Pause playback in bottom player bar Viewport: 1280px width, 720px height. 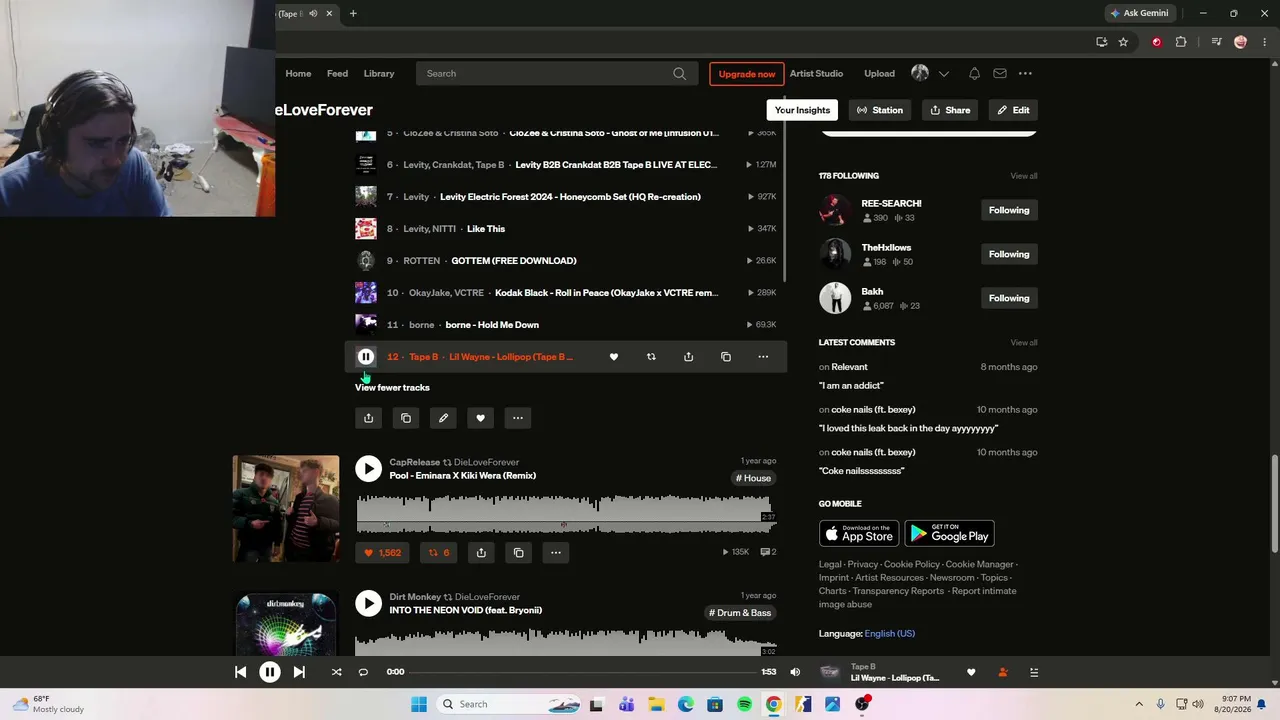pyautogui.click(x=270, y=672)
